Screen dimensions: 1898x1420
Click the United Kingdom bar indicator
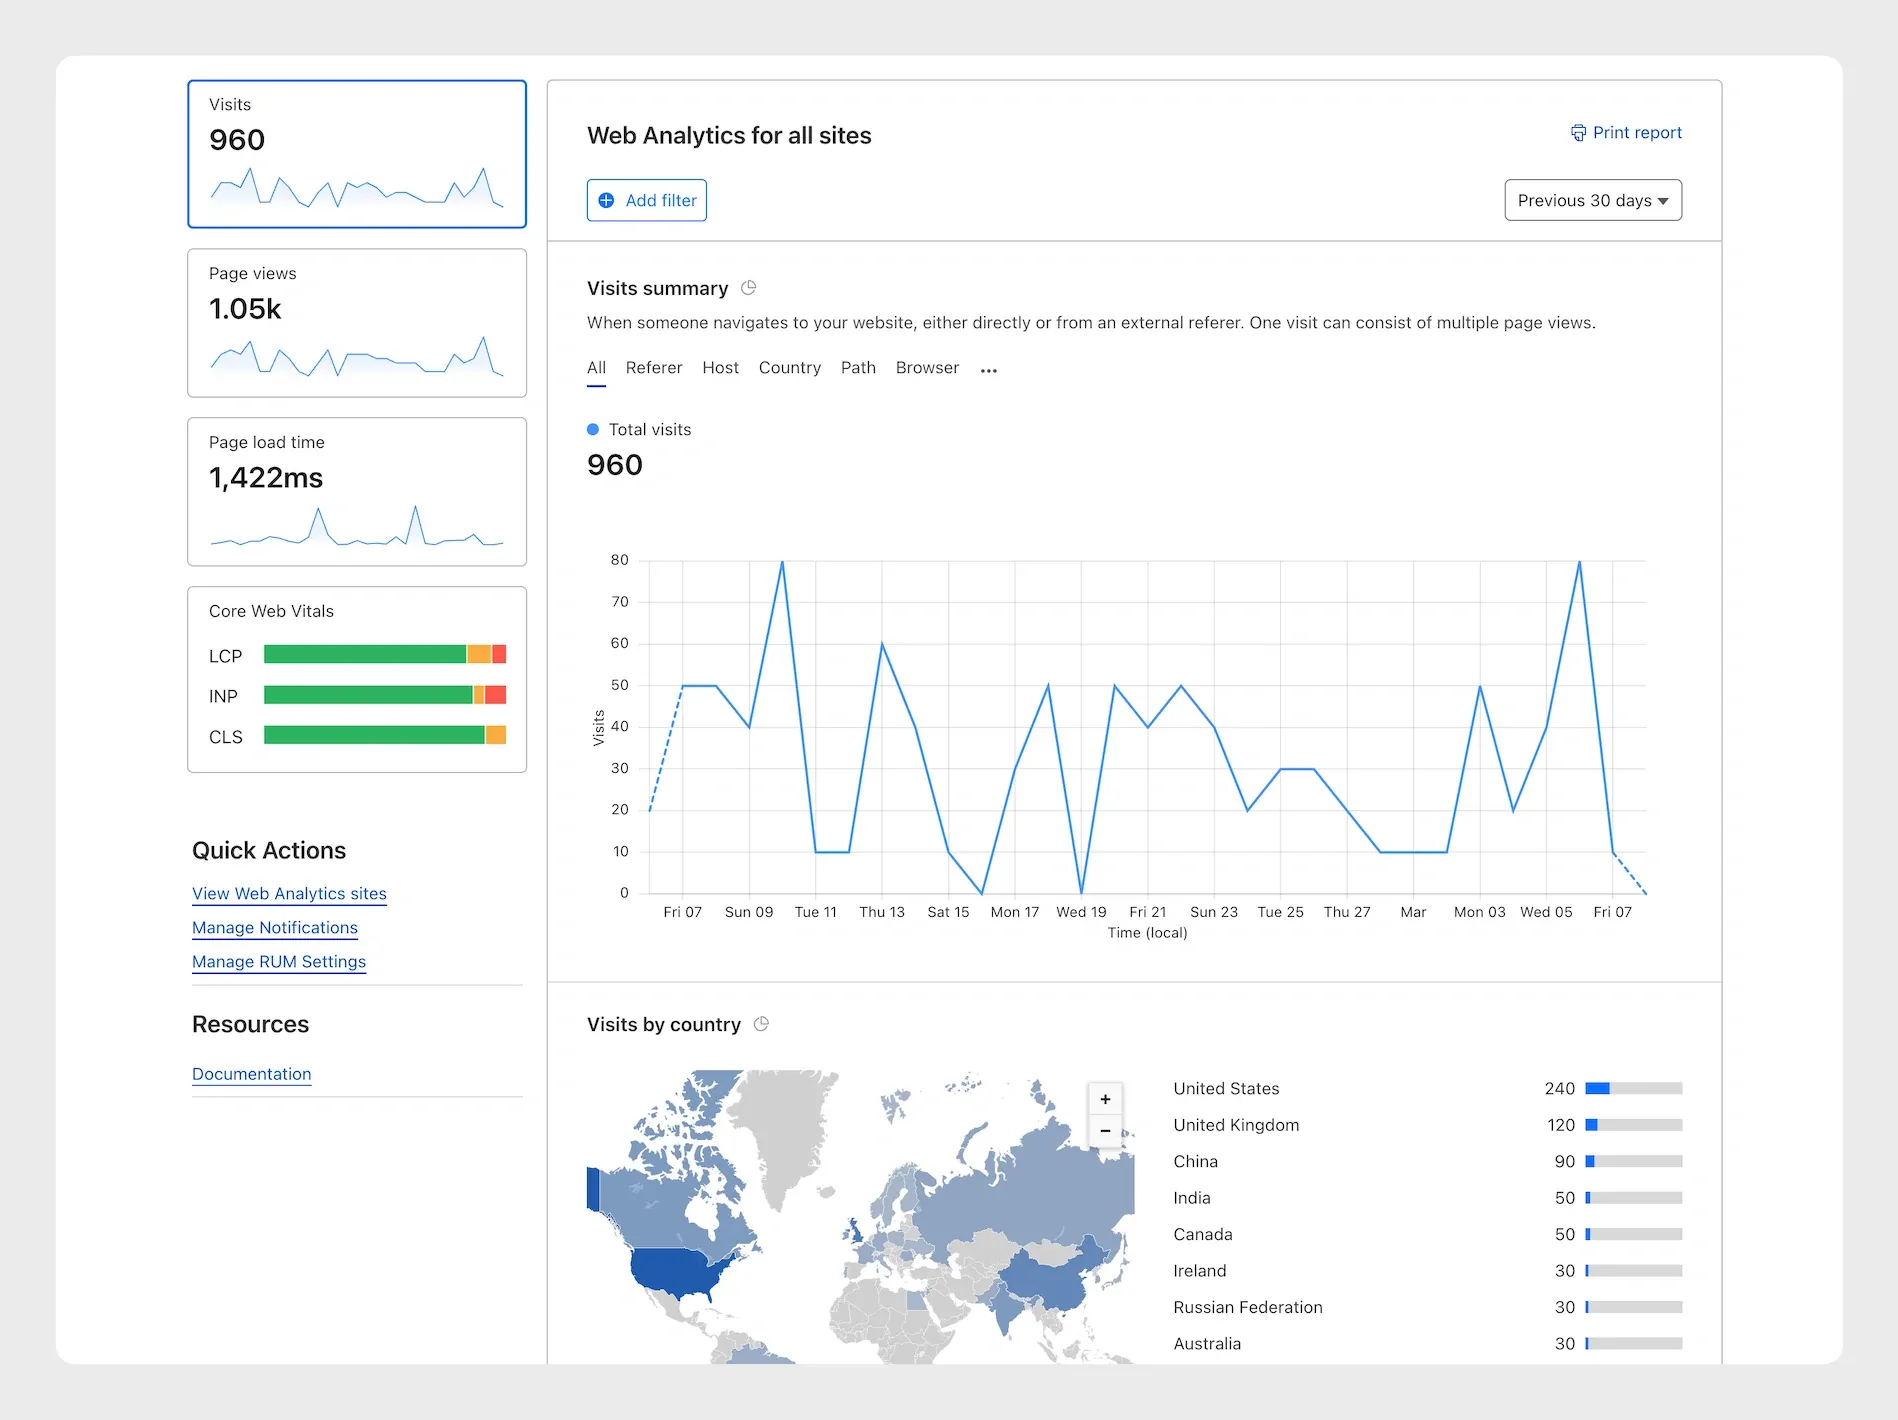[x=1634, y=1125]
